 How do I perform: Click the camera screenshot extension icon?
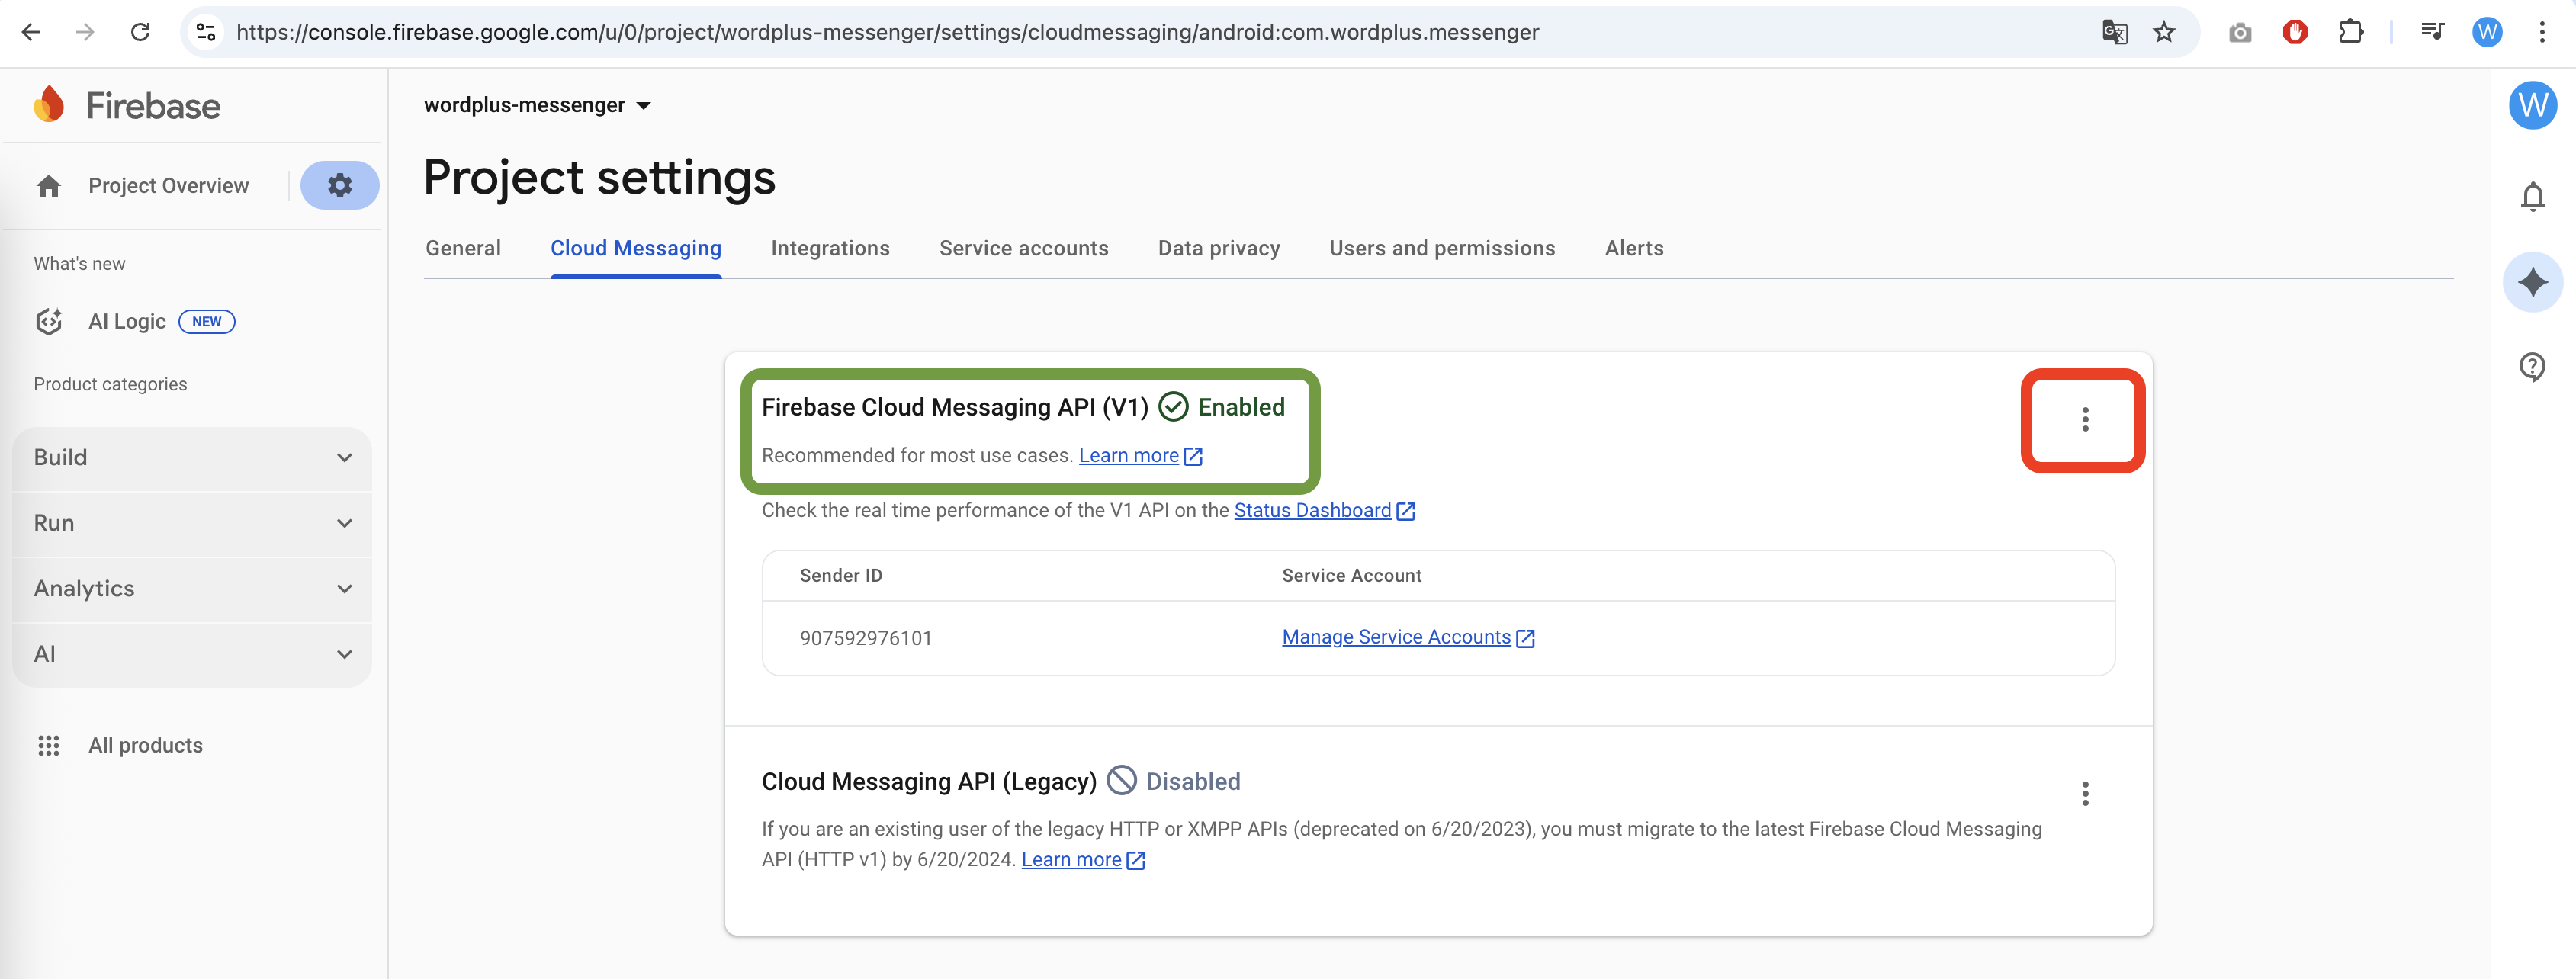point(2240,33)
